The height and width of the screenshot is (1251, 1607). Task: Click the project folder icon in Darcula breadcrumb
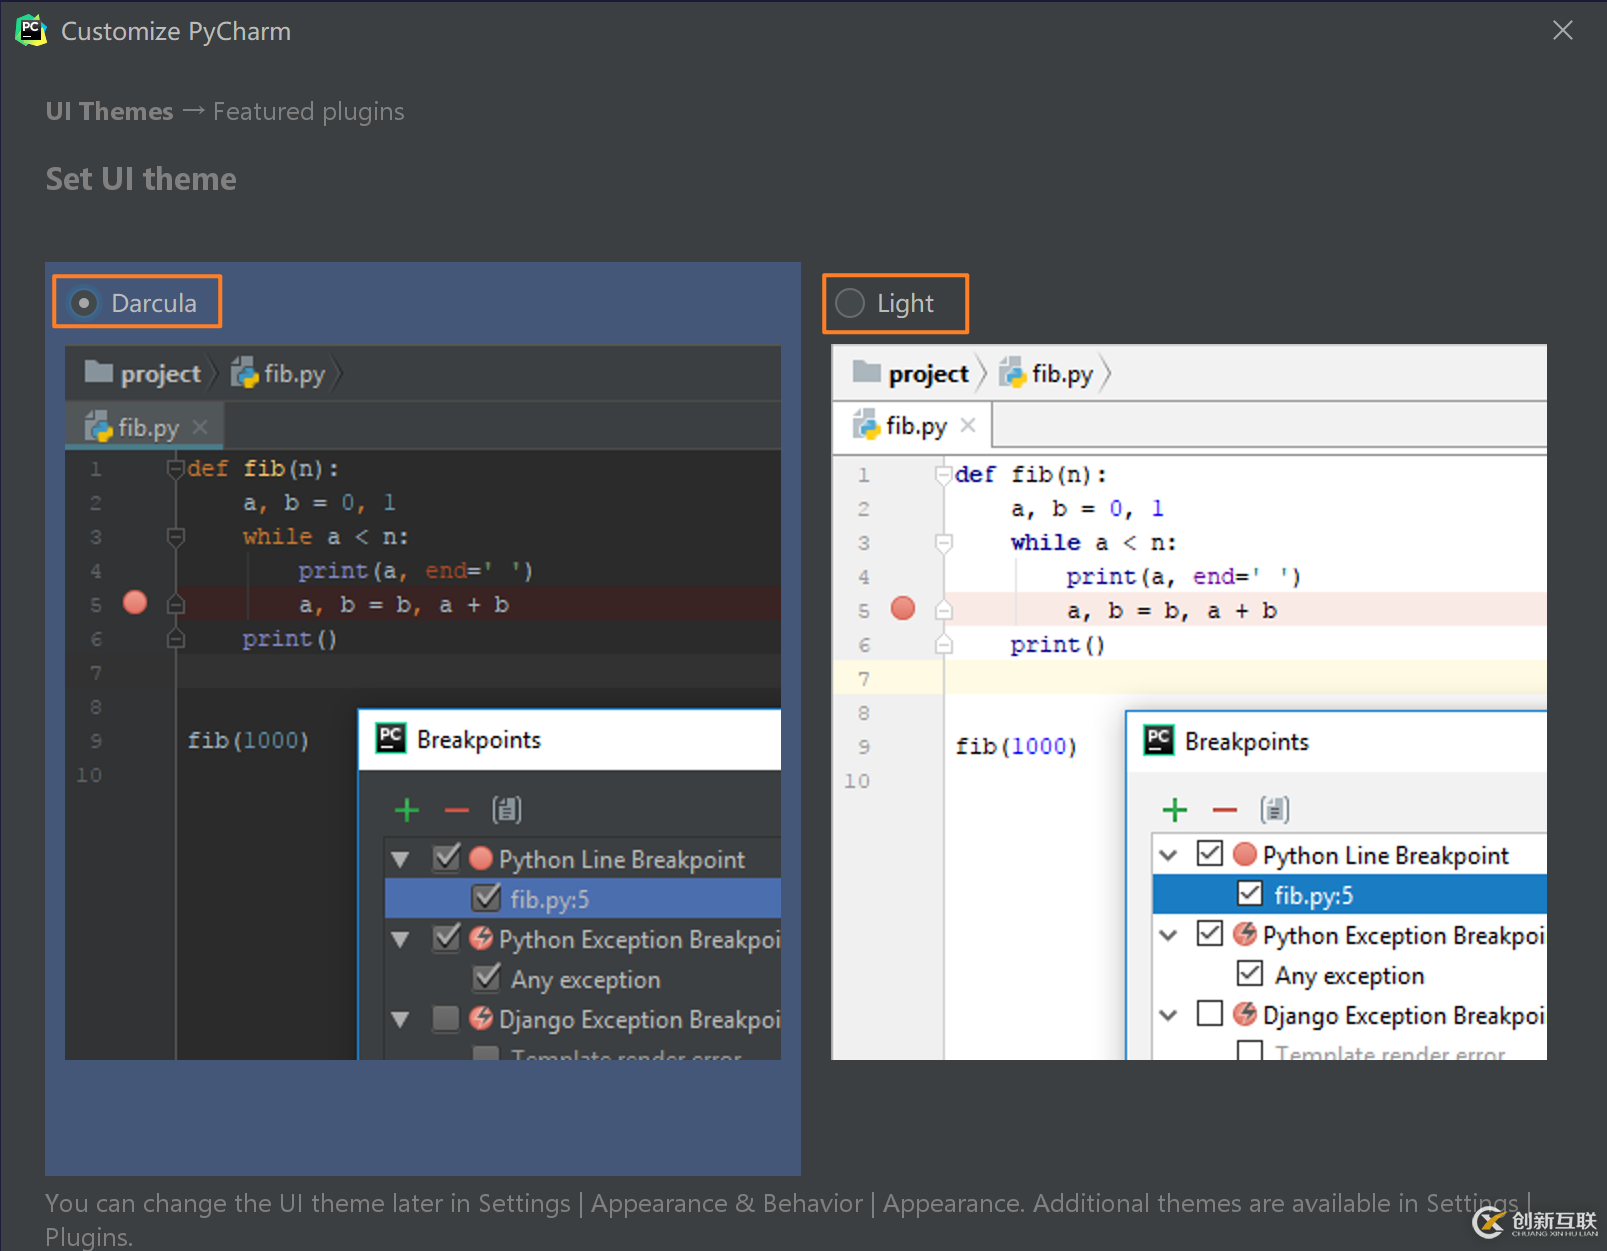click(x=98, y=372)
